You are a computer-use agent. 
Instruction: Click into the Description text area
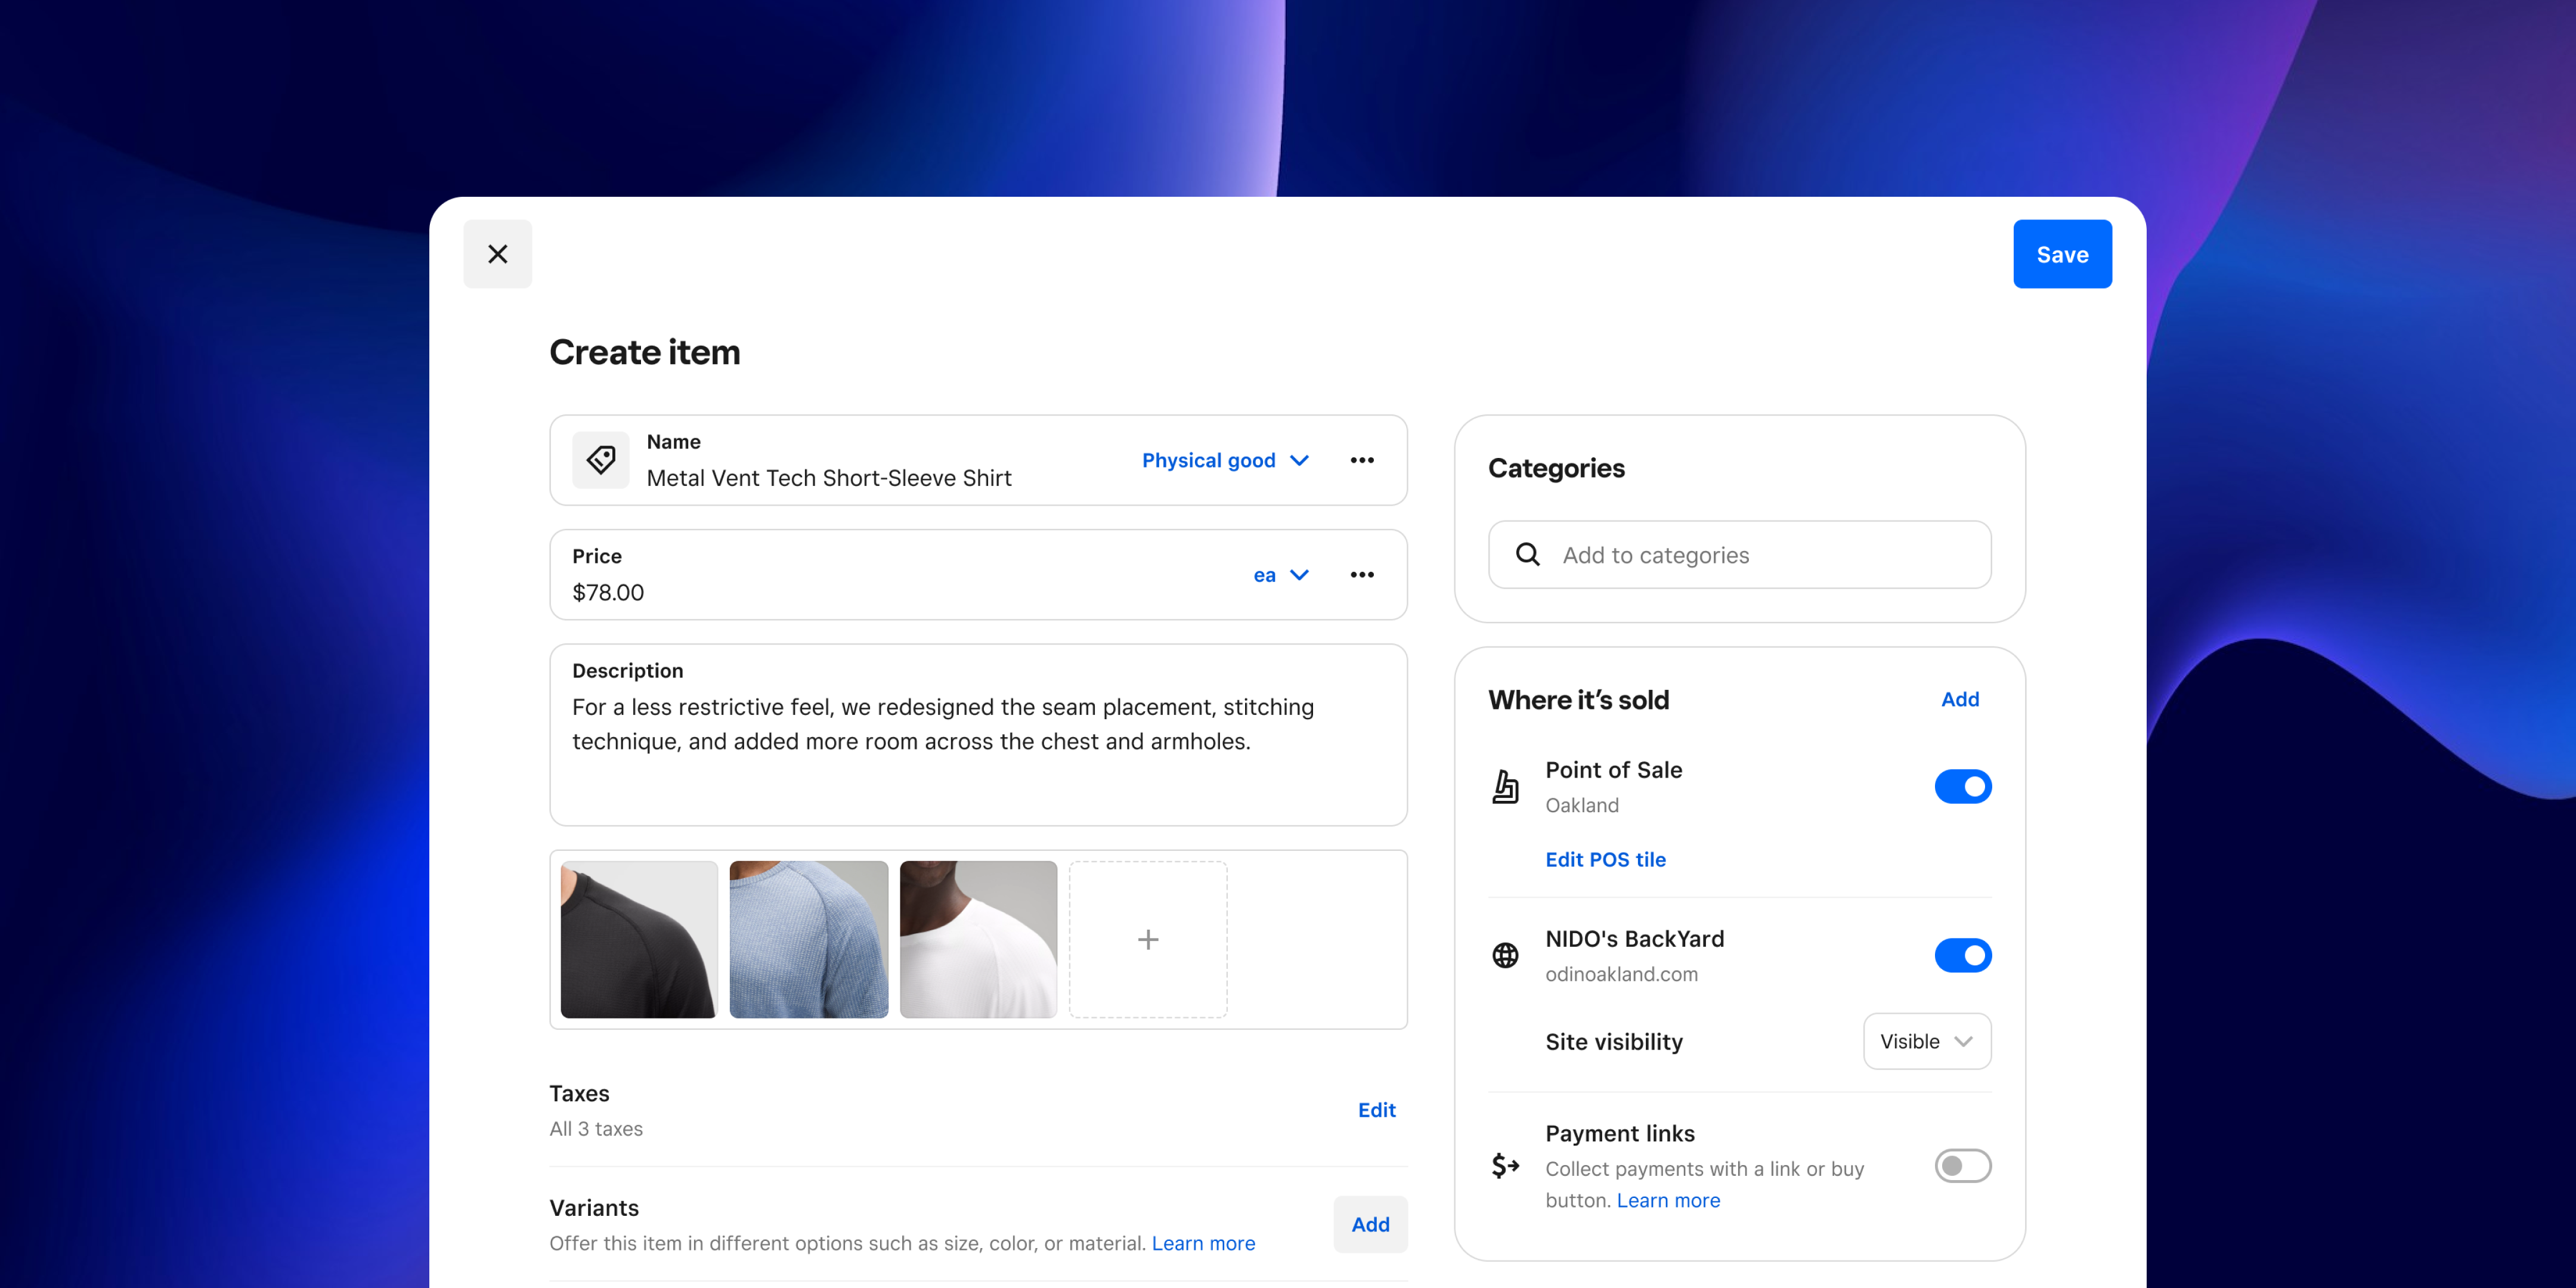coord(978,735)
